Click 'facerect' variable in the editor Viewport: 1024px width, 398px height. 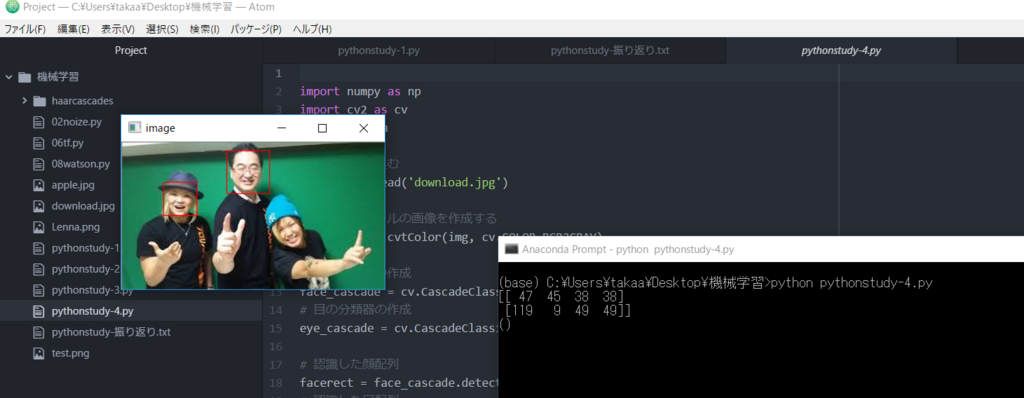point(331,382)
